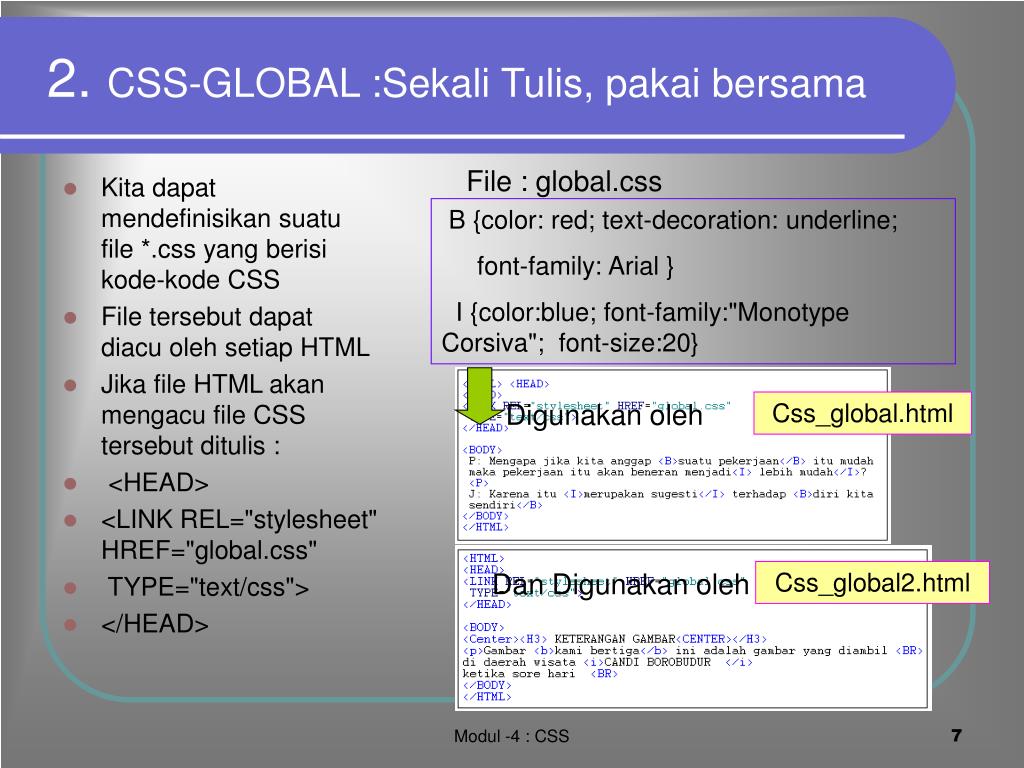Select the line "<LINK REL="stylesheet" HREF="global.css"" bullet

tap(239, 534)
